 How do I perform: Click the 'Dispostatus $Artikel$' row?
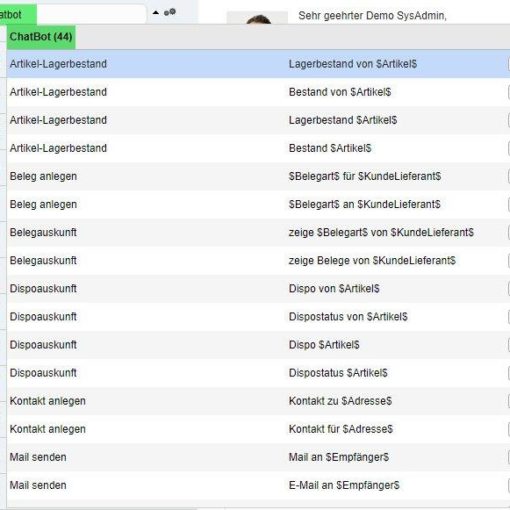click(258, 373)
